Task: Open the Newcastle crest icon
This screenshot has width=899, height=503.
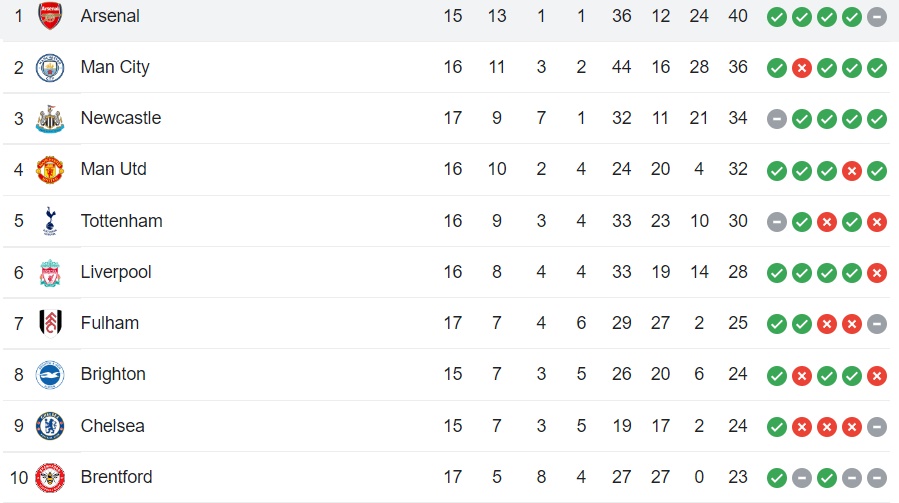Action: (50, 119)
